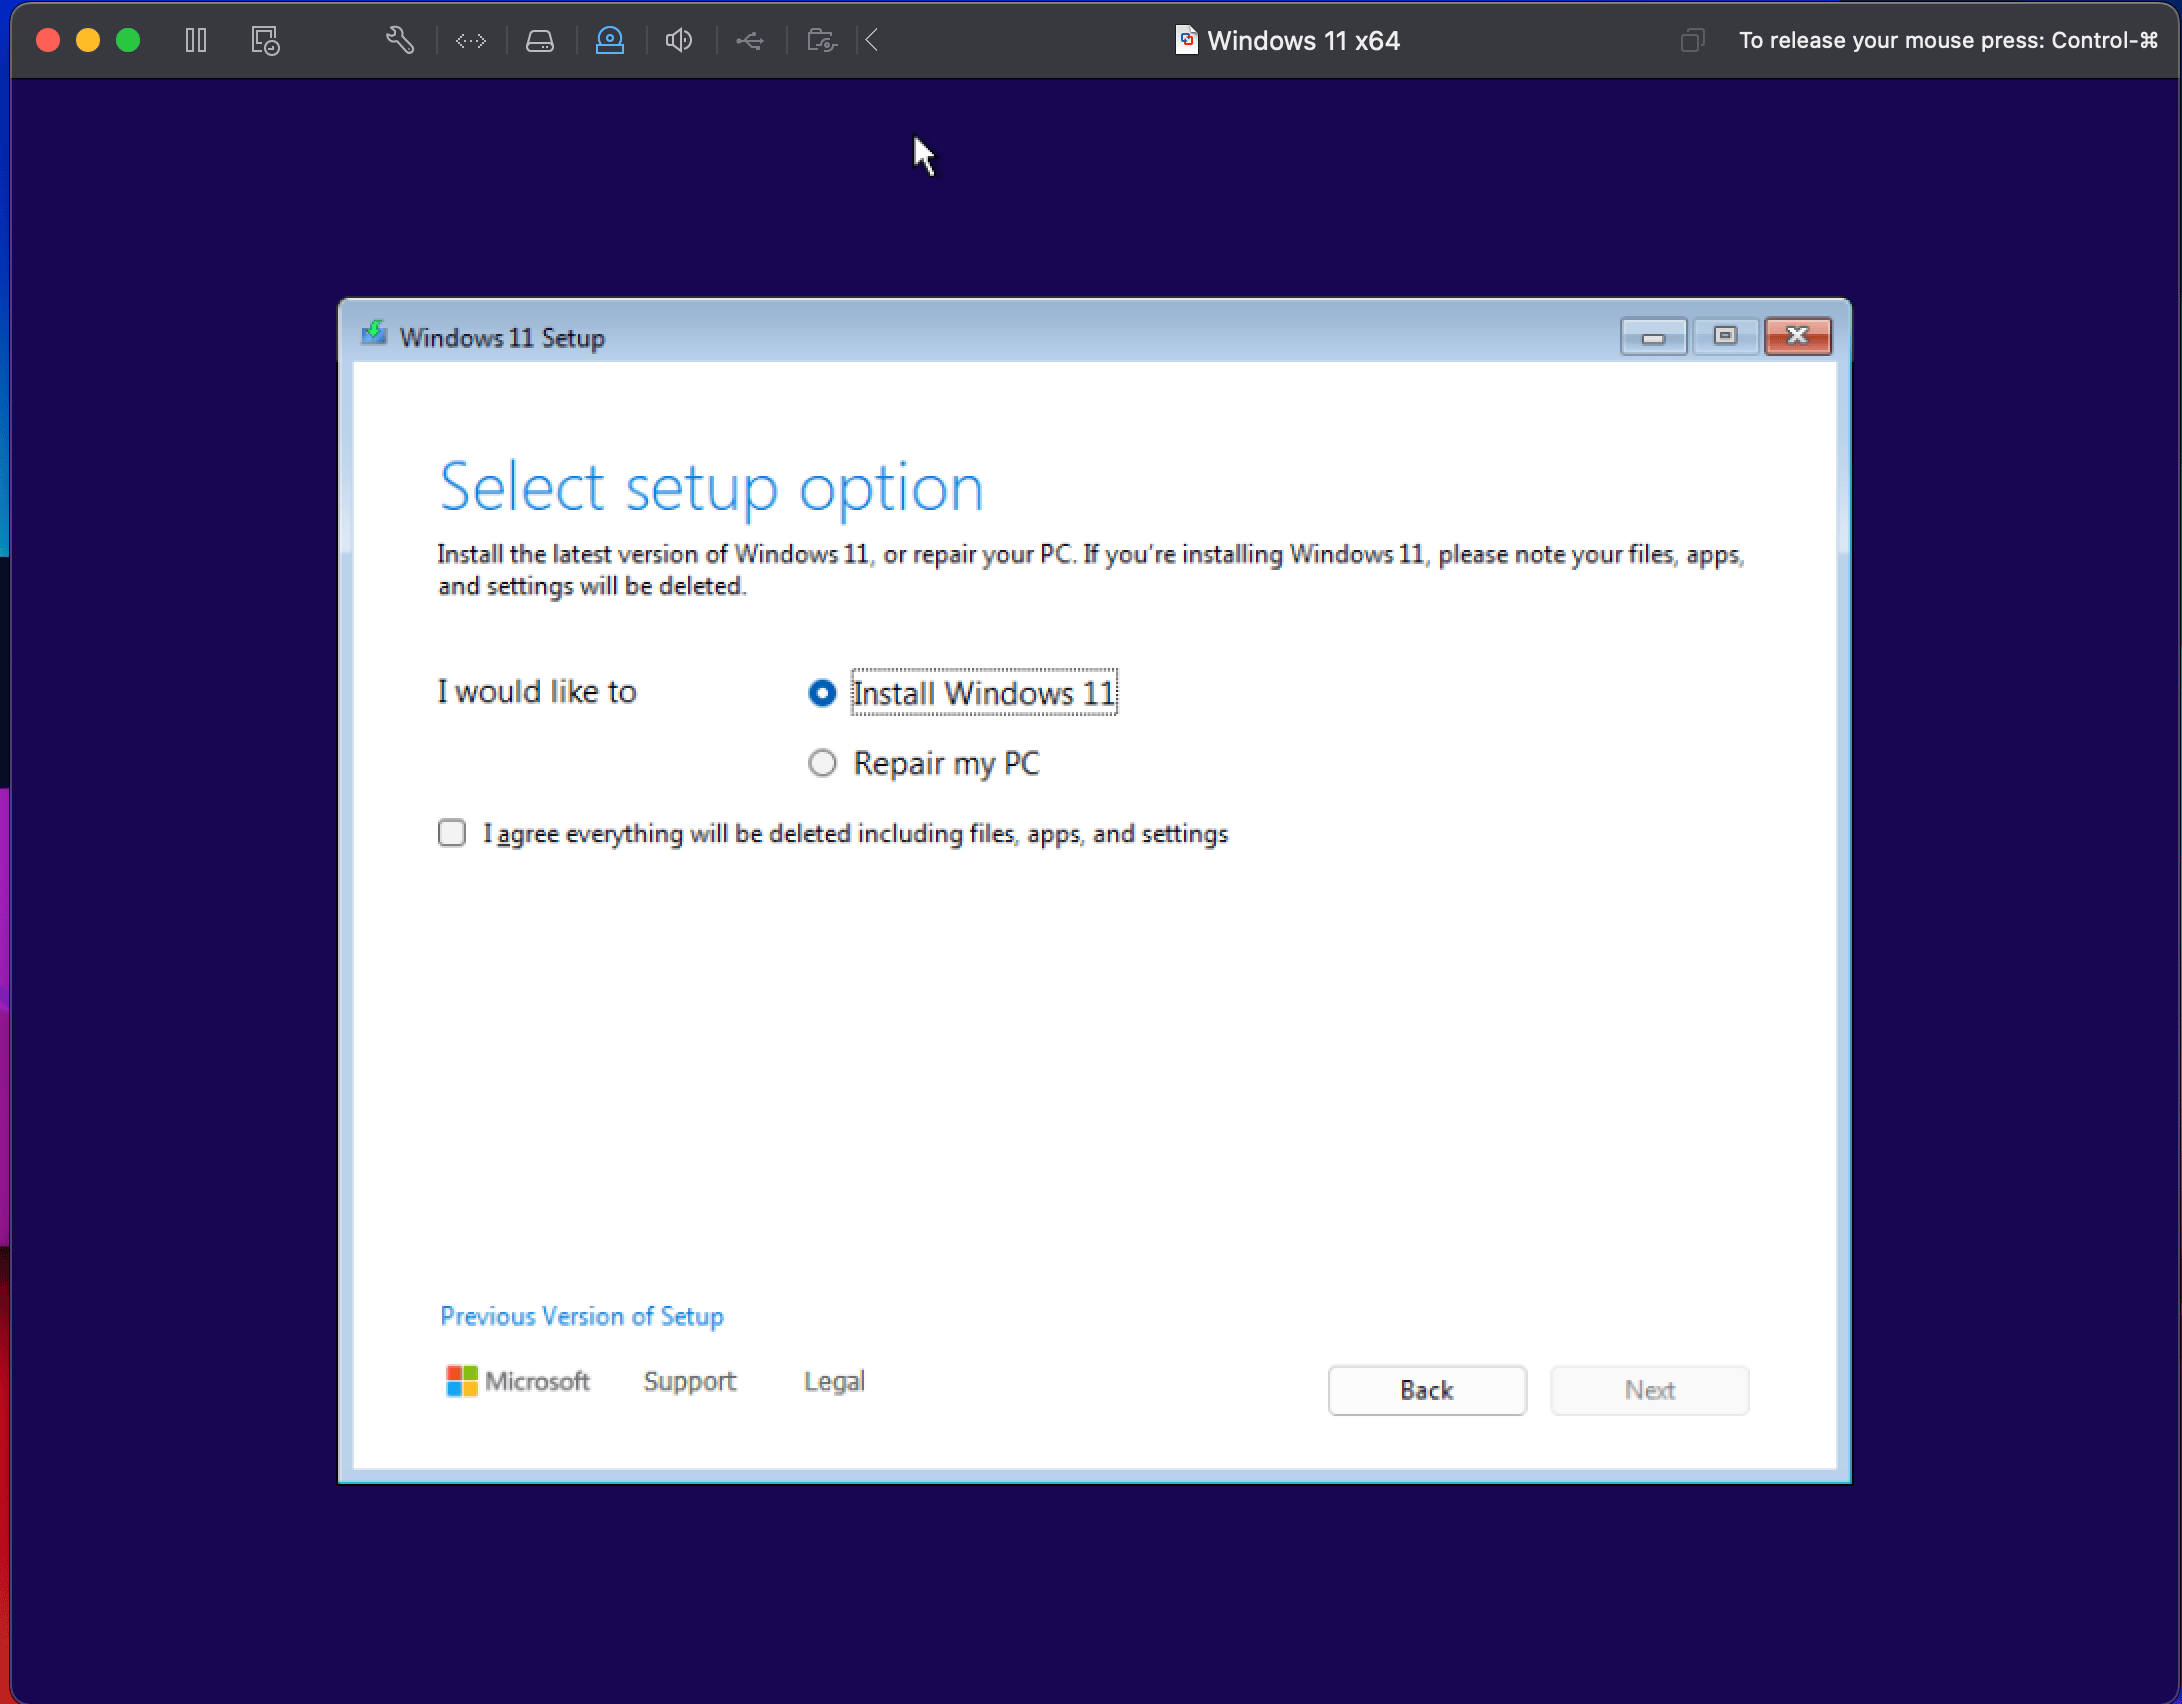The width and height of the screenshot is (2182, 1704).
Task: Click the blue CD/DVD drive icon
Action: coord(610,40)
